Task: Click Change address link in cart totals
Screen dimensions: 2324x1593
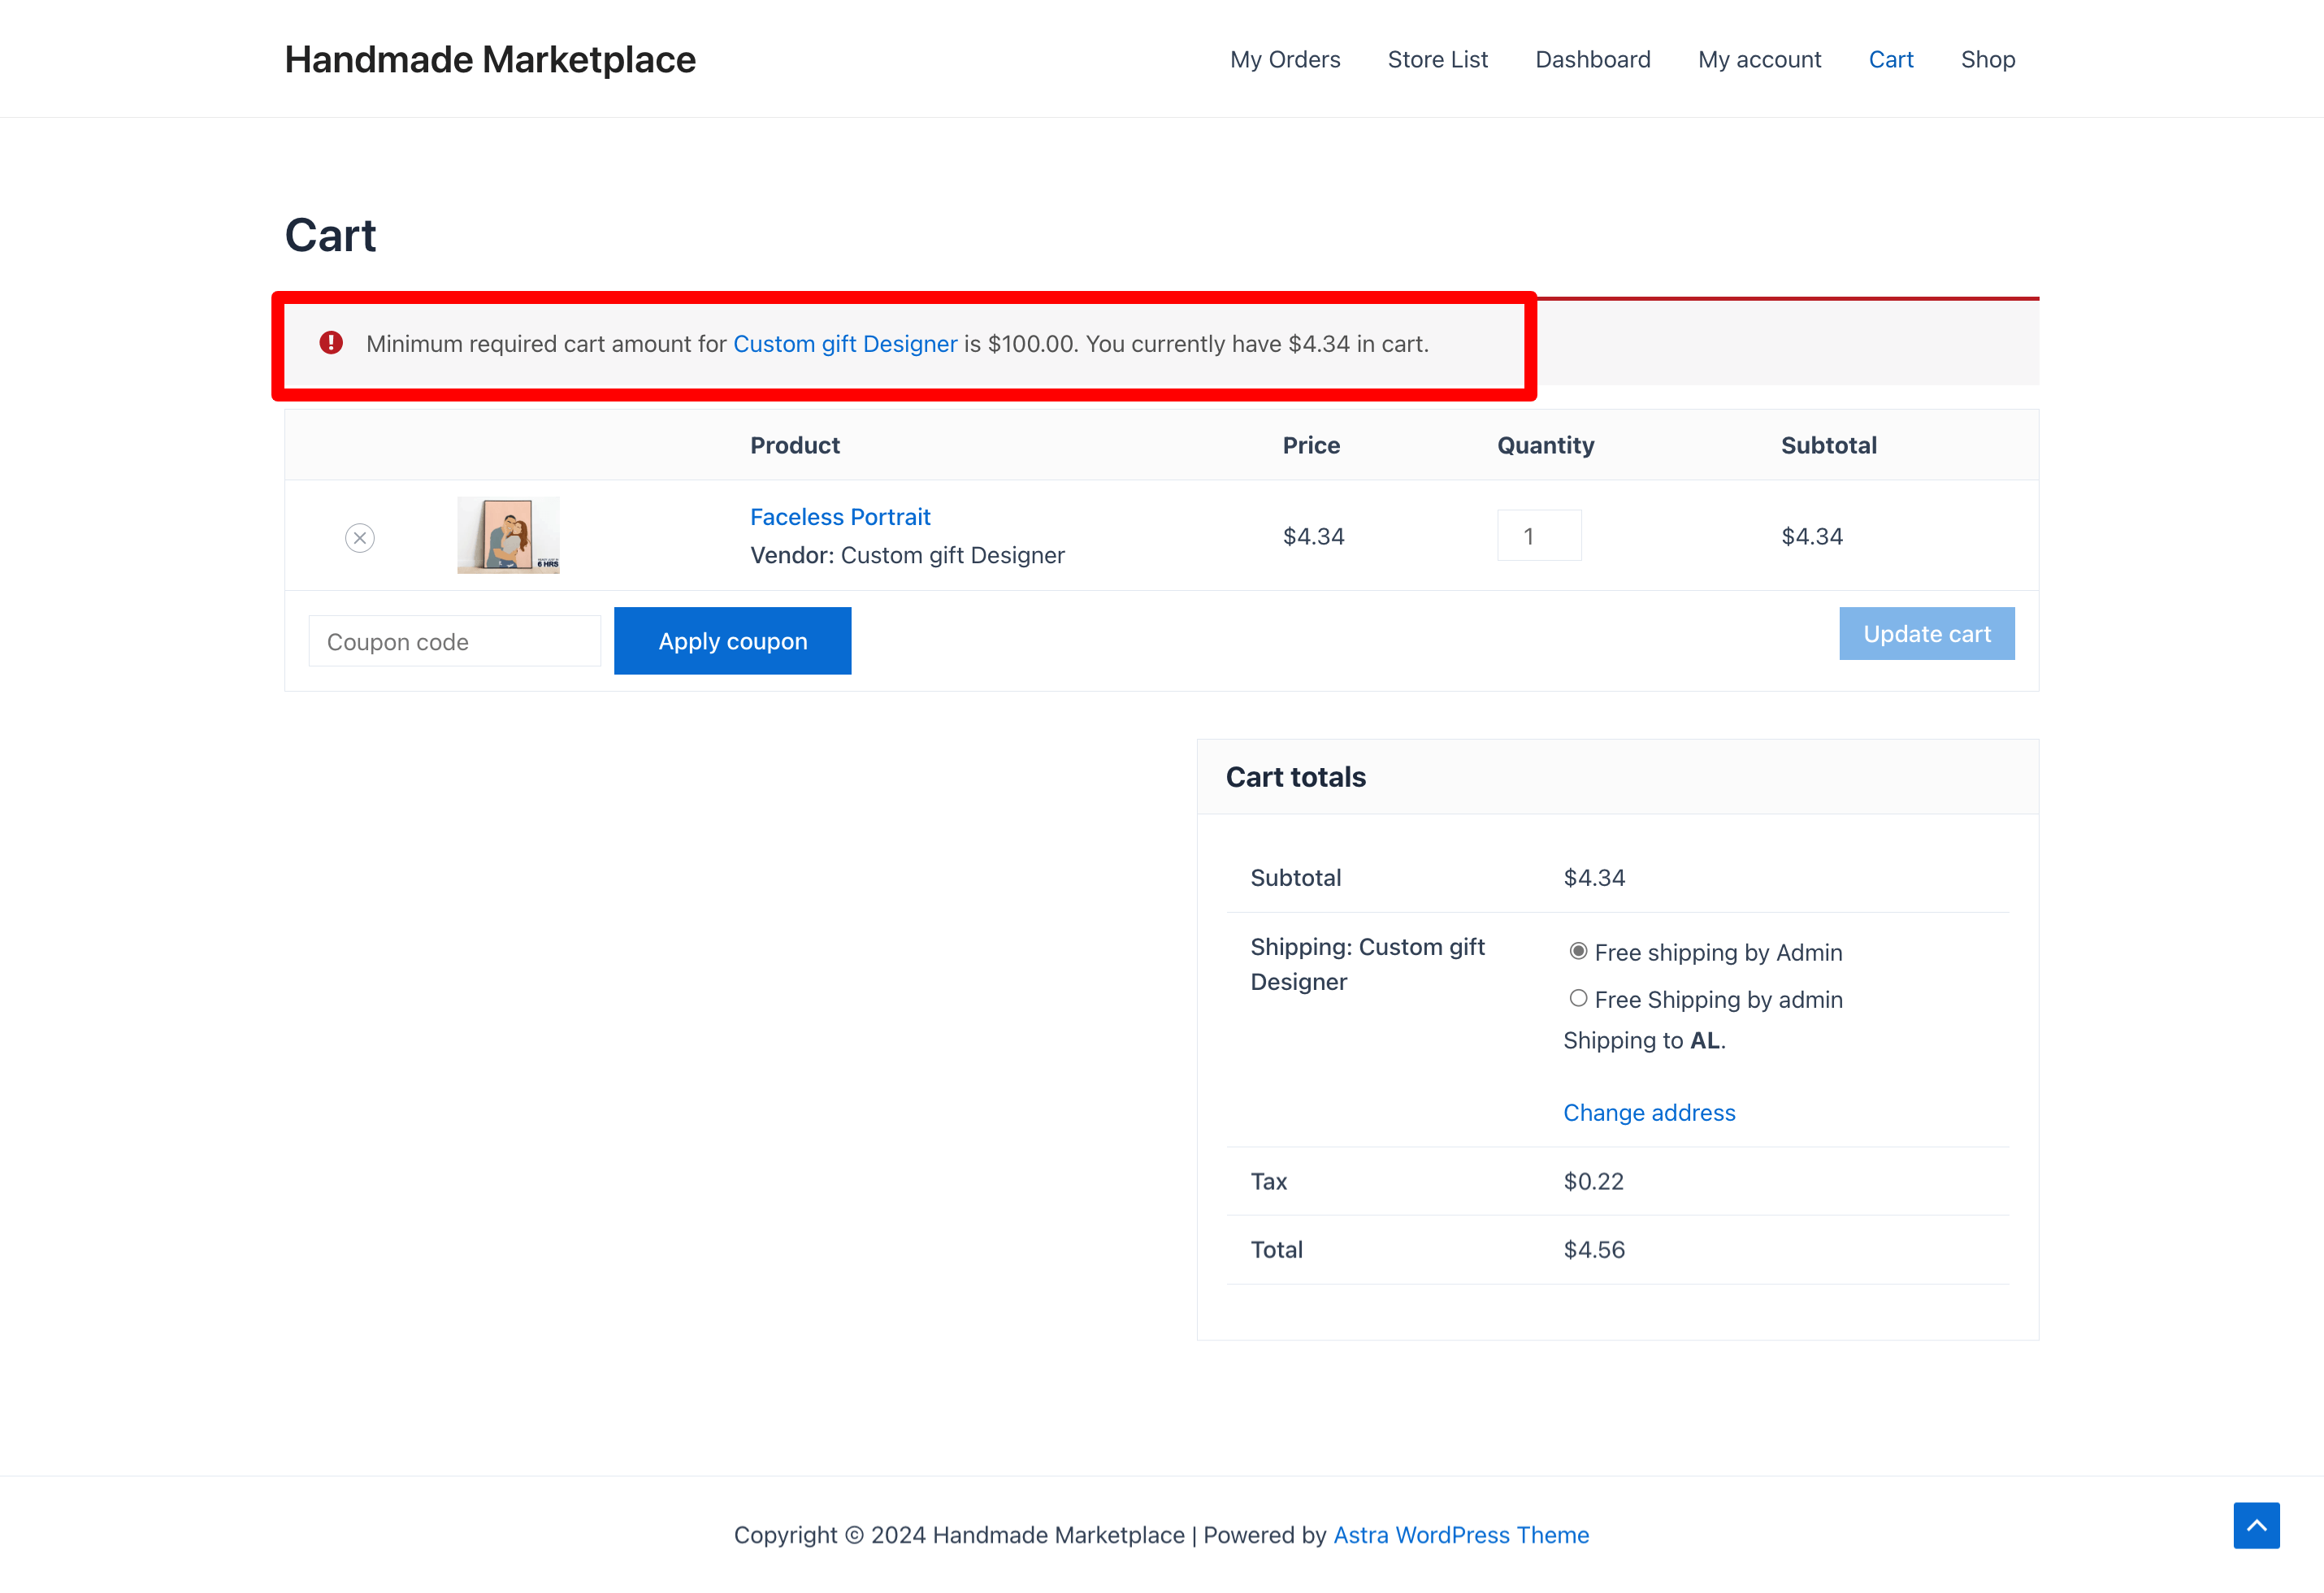Action: [x=1648, y=1111]
